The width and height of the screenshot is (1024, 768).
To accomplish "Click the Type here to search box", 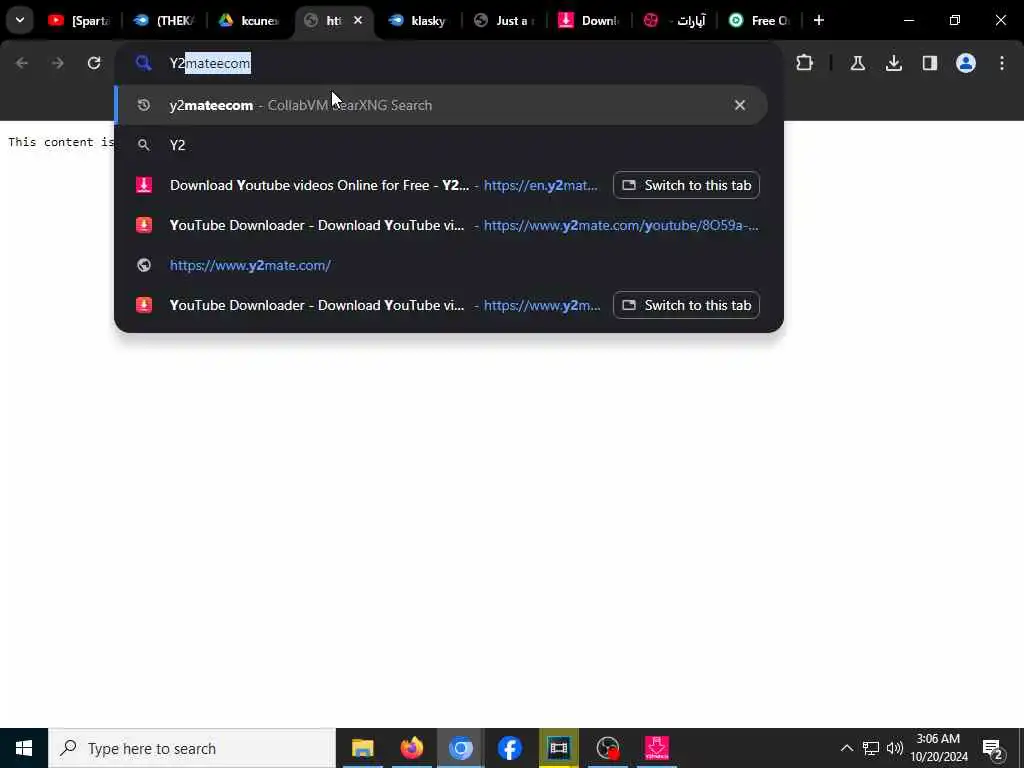I will pos(192,748).
